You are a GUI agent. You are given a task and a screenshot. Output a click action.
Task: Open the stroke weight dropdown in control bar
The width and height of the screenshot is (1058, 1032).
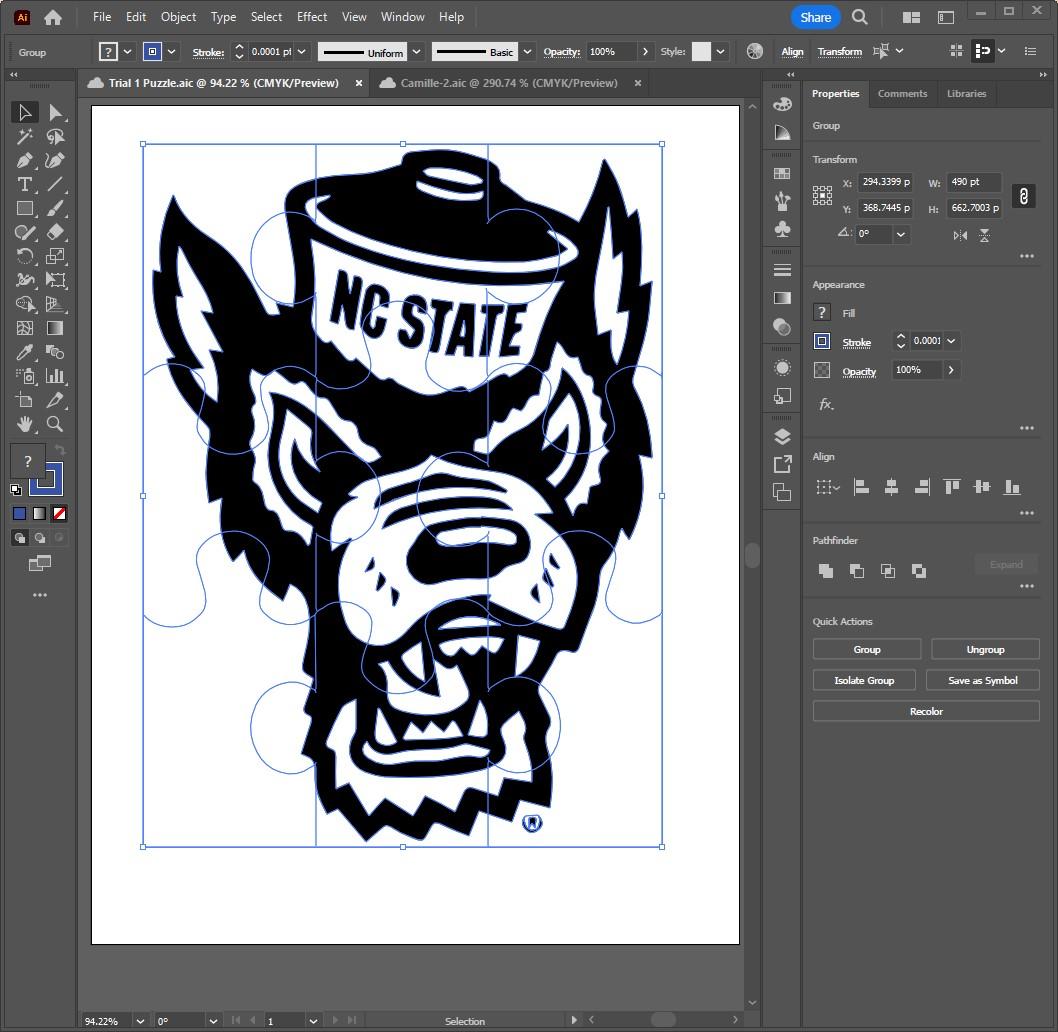302,52
